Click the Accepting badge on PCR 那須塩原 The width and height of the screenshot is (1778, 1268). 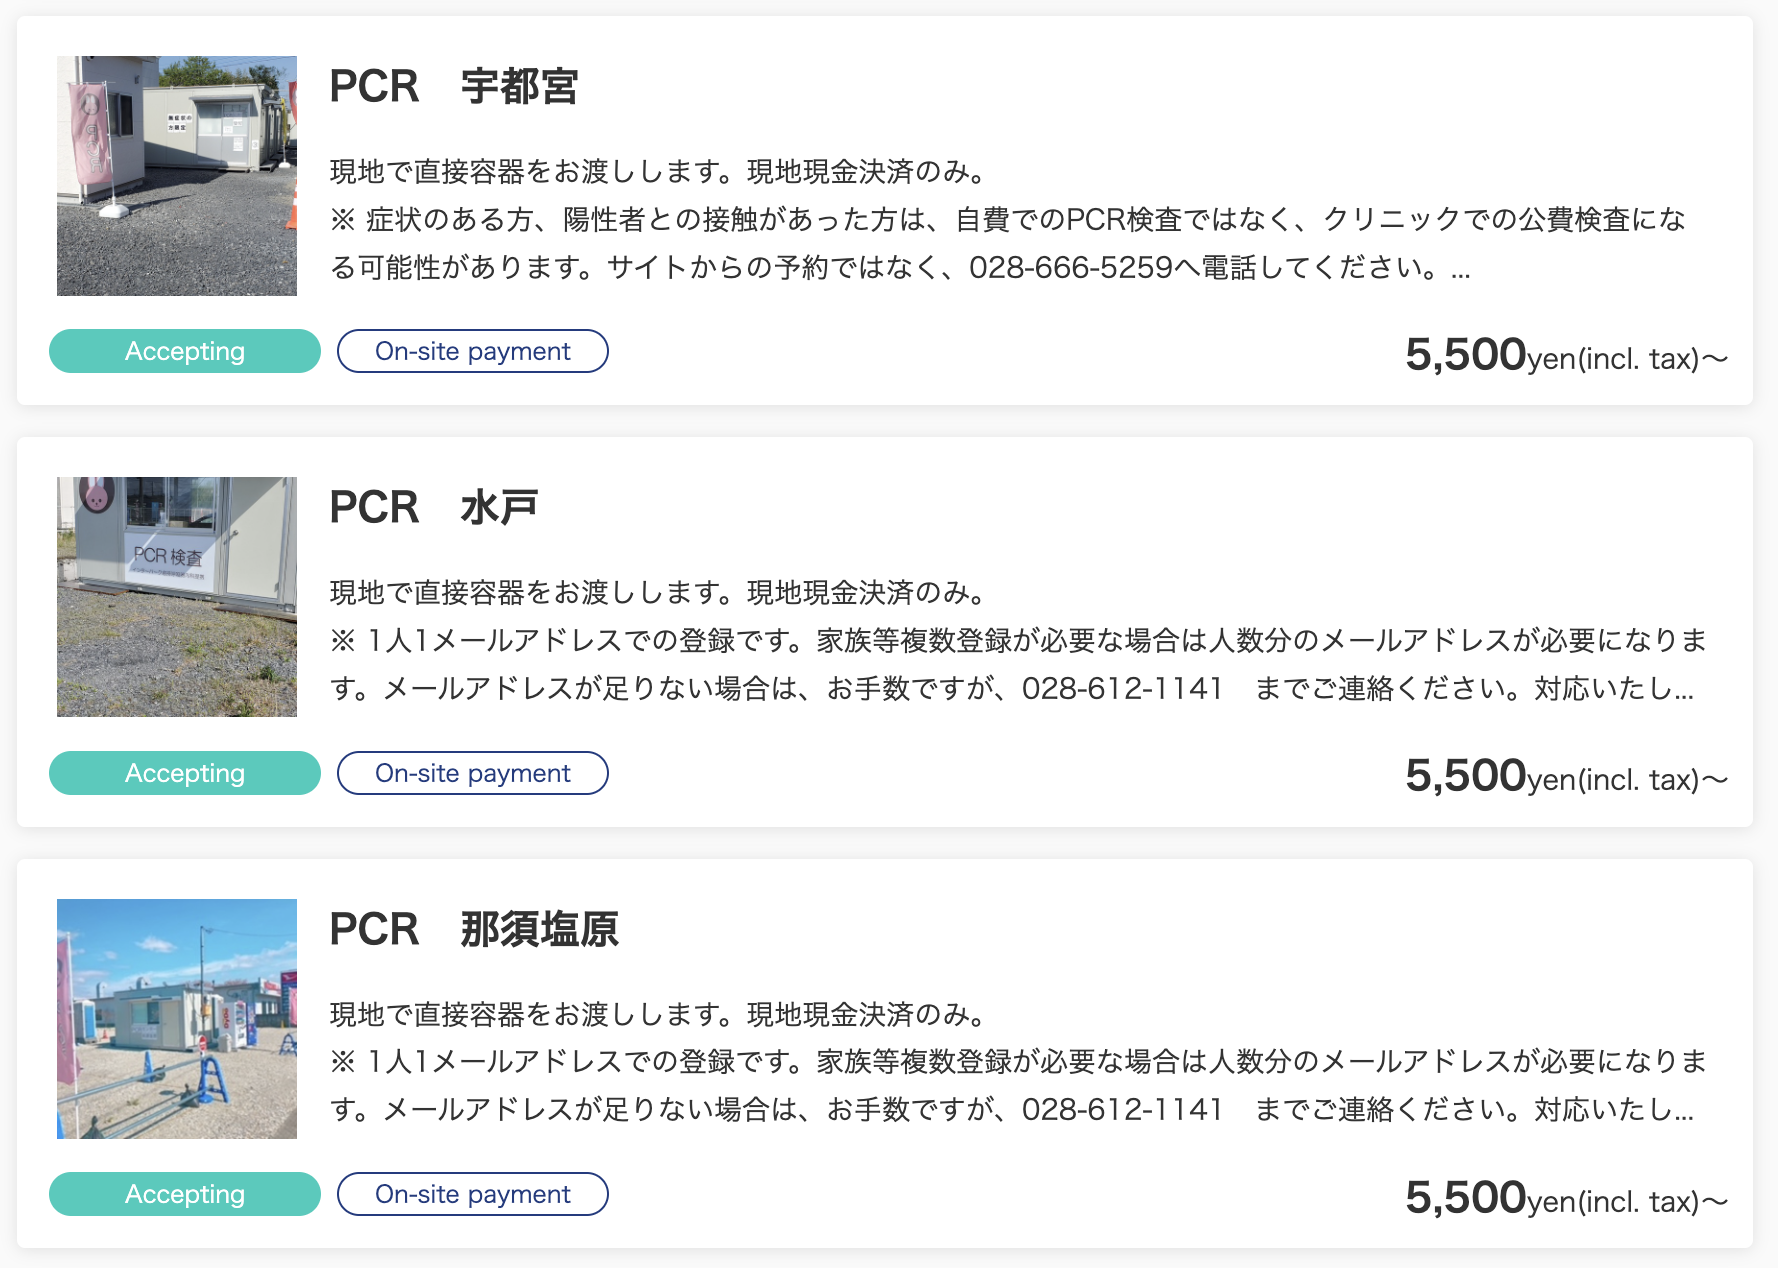click(184, 1194)
